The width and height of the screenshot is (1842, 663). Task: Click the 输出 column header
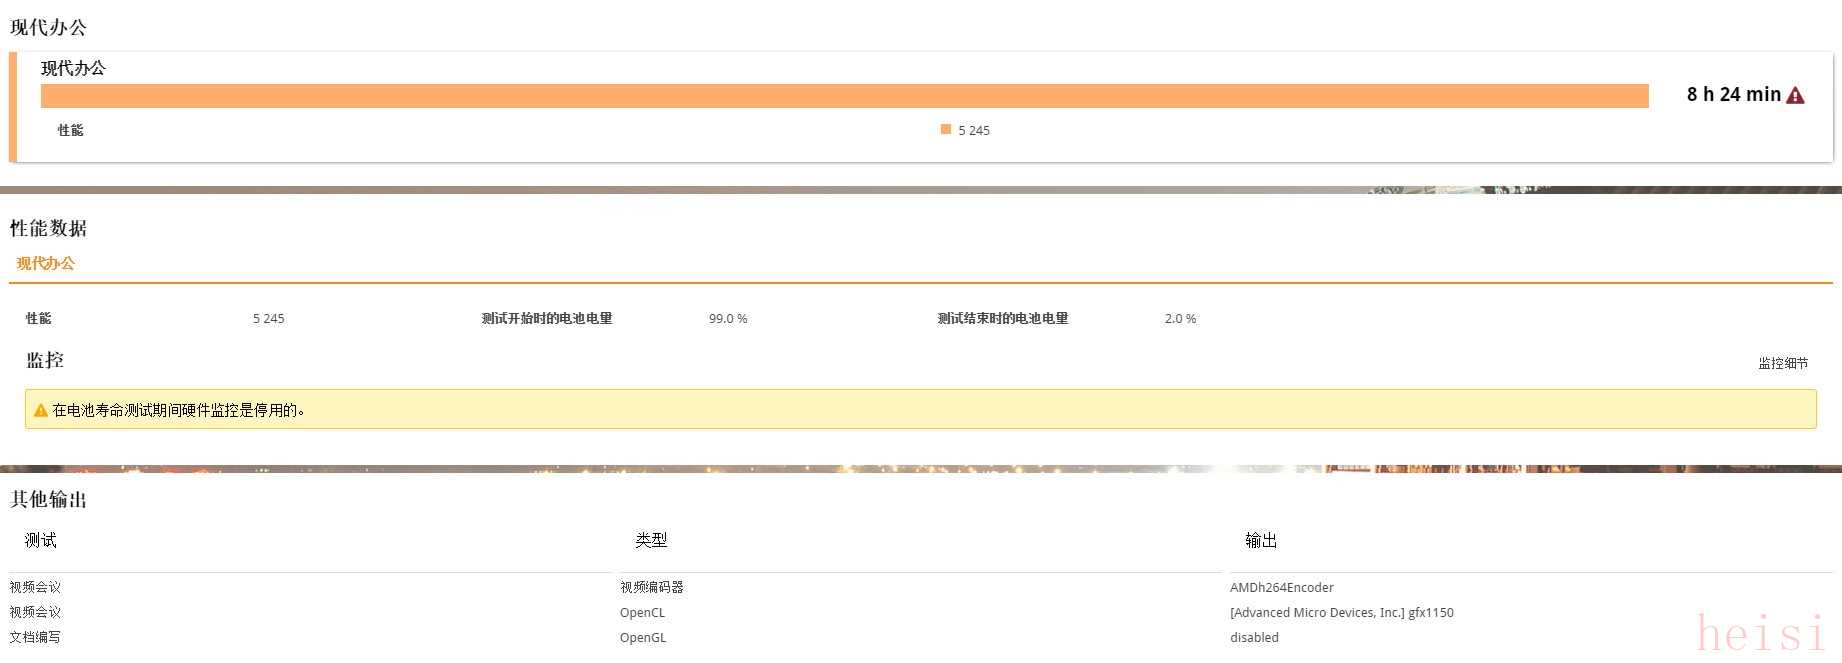tap(1261, 540)
